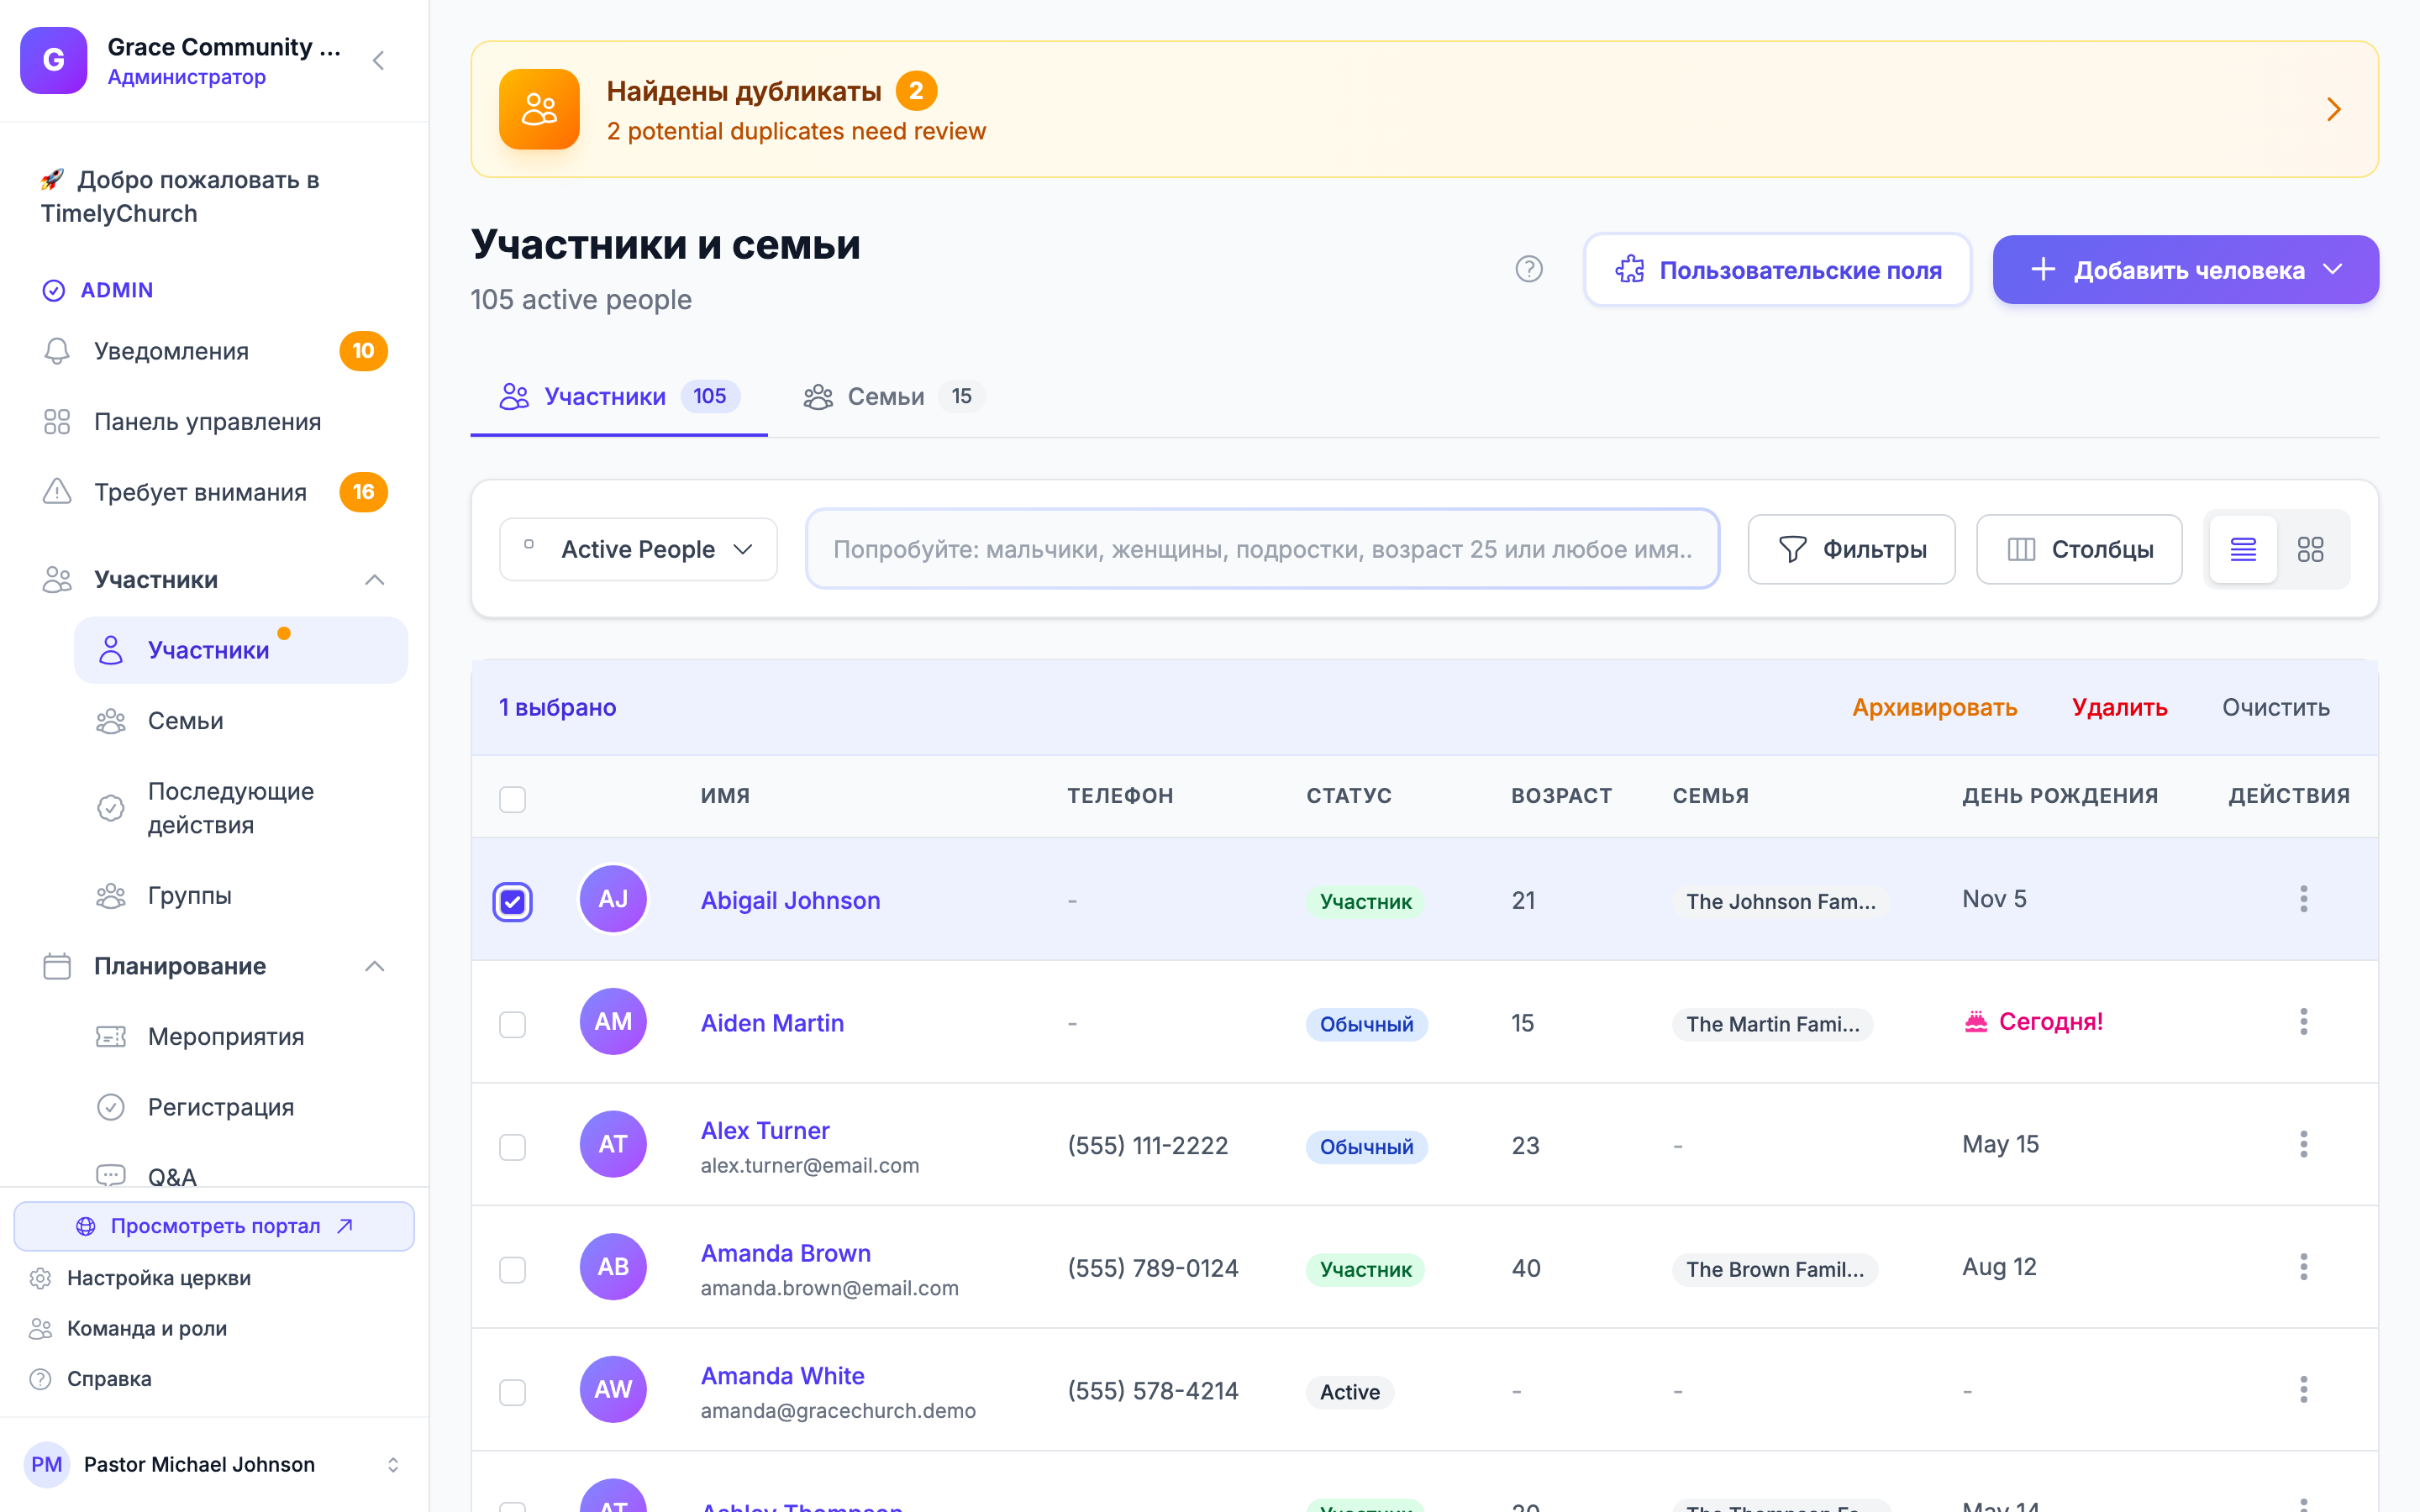Click the ADMIN label in sidebar
The height and width of the screenshot is (1512, 2420).
point(116,290)
